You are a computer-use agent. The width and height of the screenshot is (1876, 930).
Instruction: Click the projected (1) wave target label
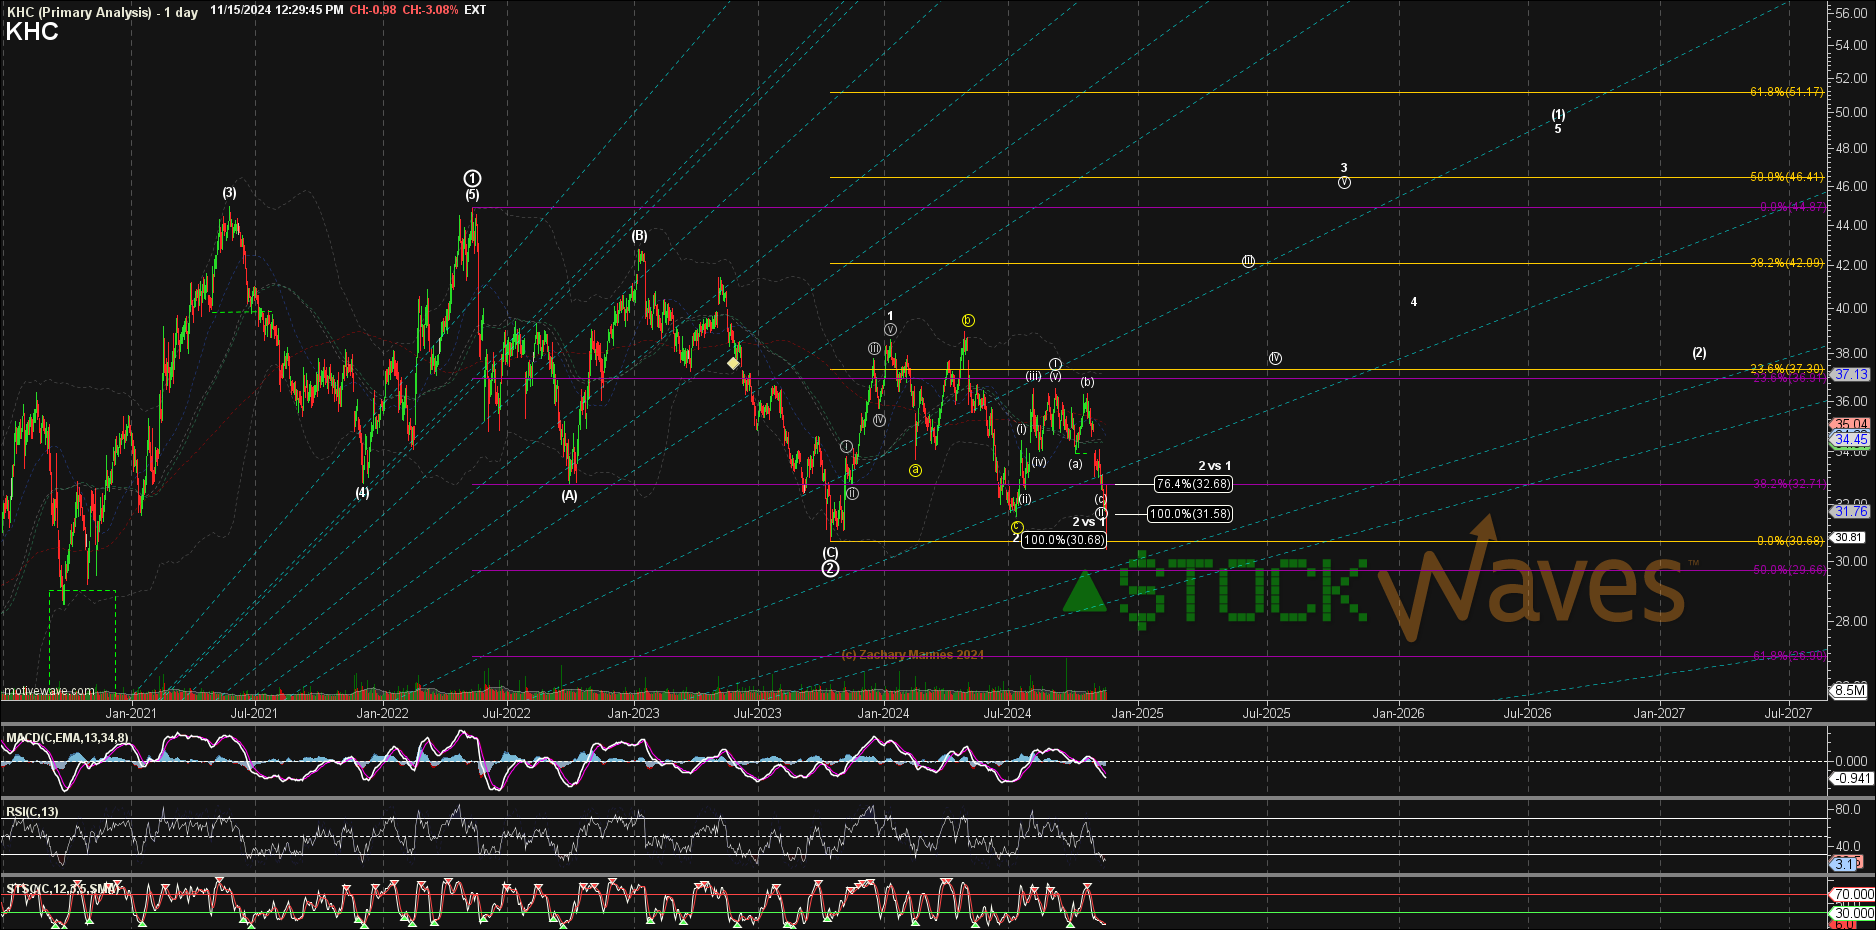pos(1558,114)
